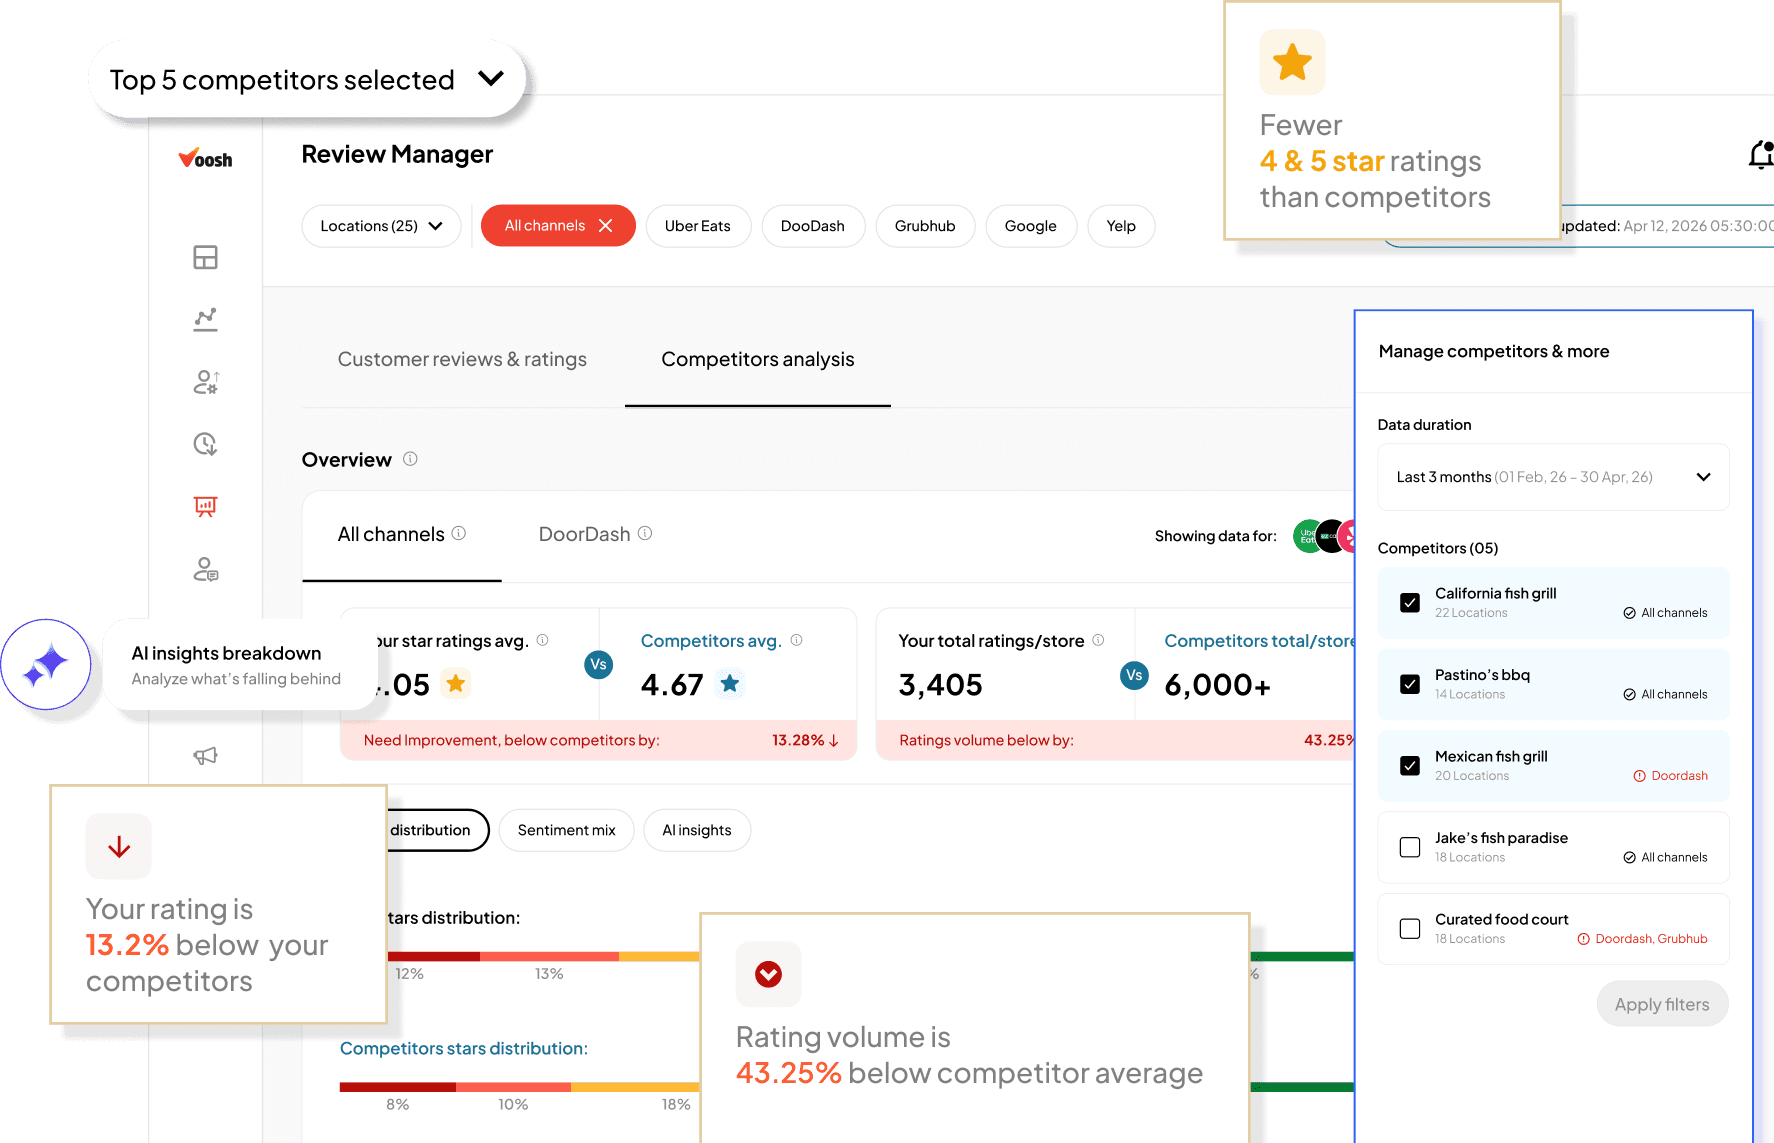This screenshot has width=1774, height=1143.
Task: Switch to Customer reviews & ratings tab
Action: (x=462, y=359)
